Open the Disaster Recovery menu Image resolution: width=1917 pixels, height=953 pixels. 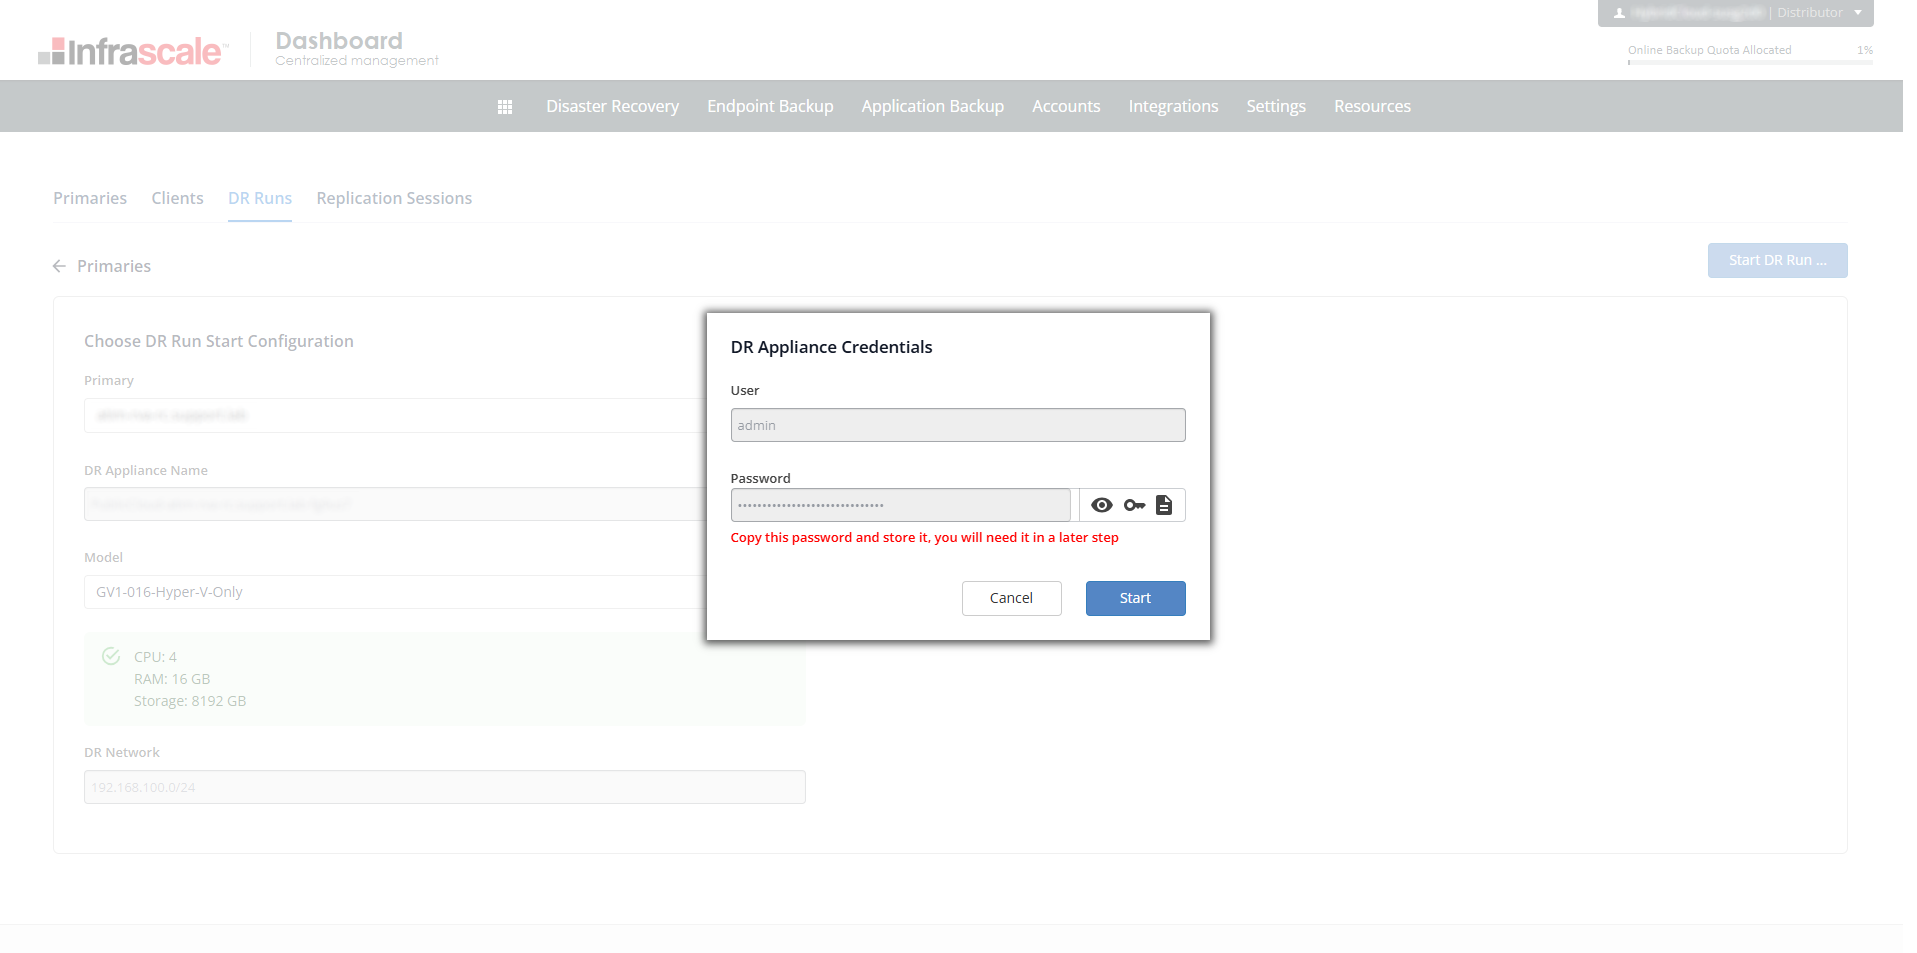612,106
